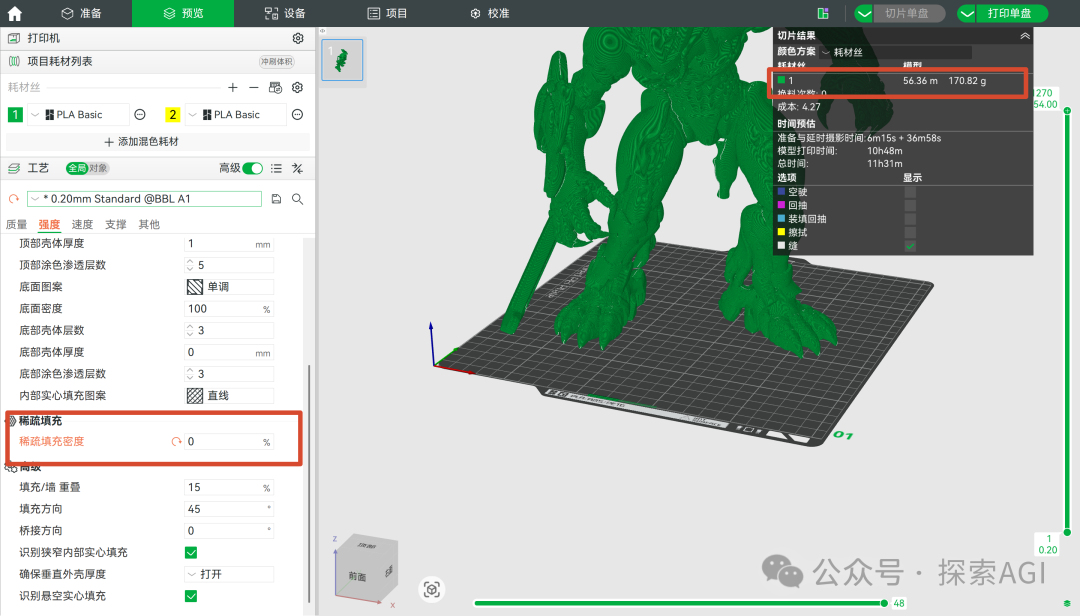1080x616 pixels.
Task: Save the process preset with disk icon
Action: point(277,199)
